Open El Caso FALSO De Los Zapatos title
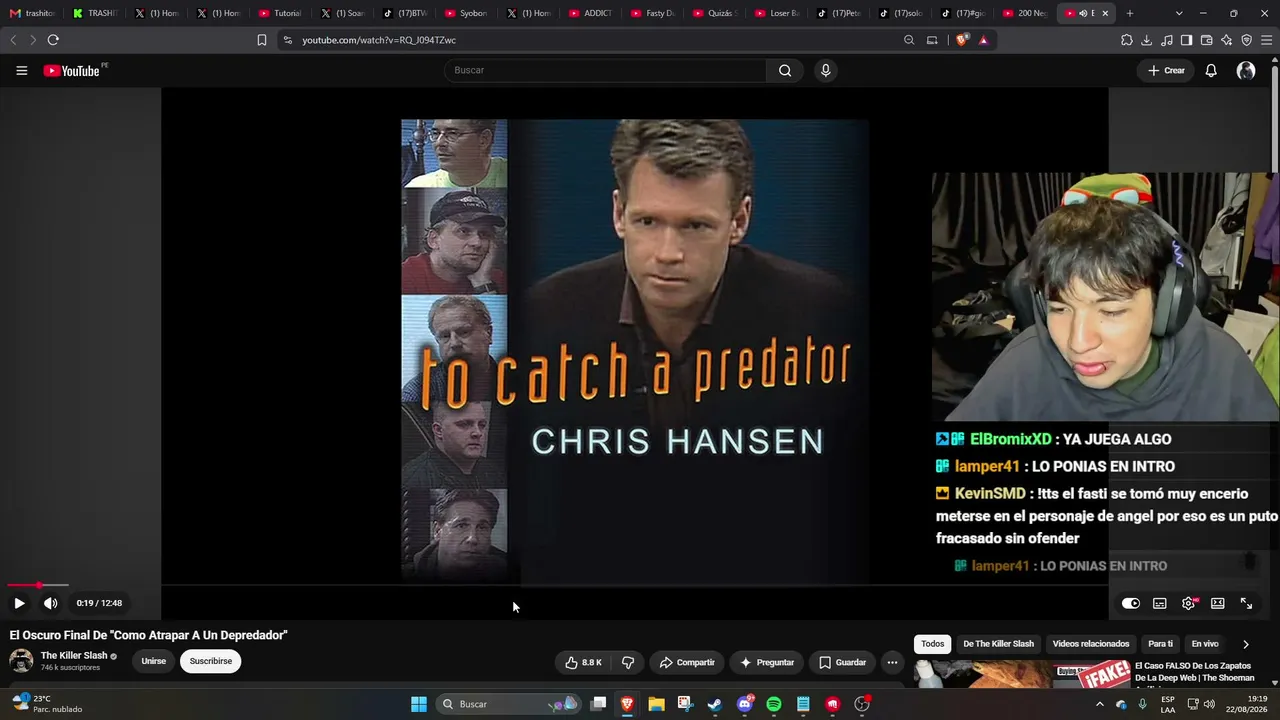 (1194, 672)
